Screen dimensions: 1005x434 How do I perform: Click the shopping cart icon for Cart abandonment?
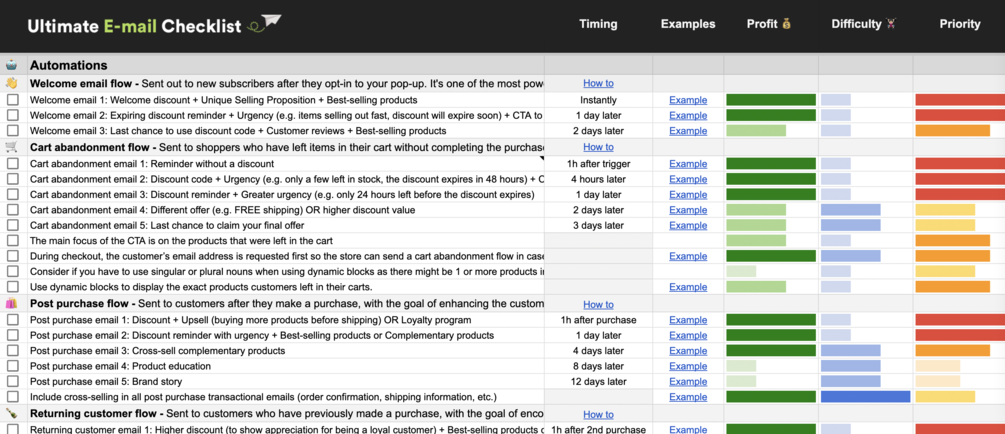[x=12, y=147]
